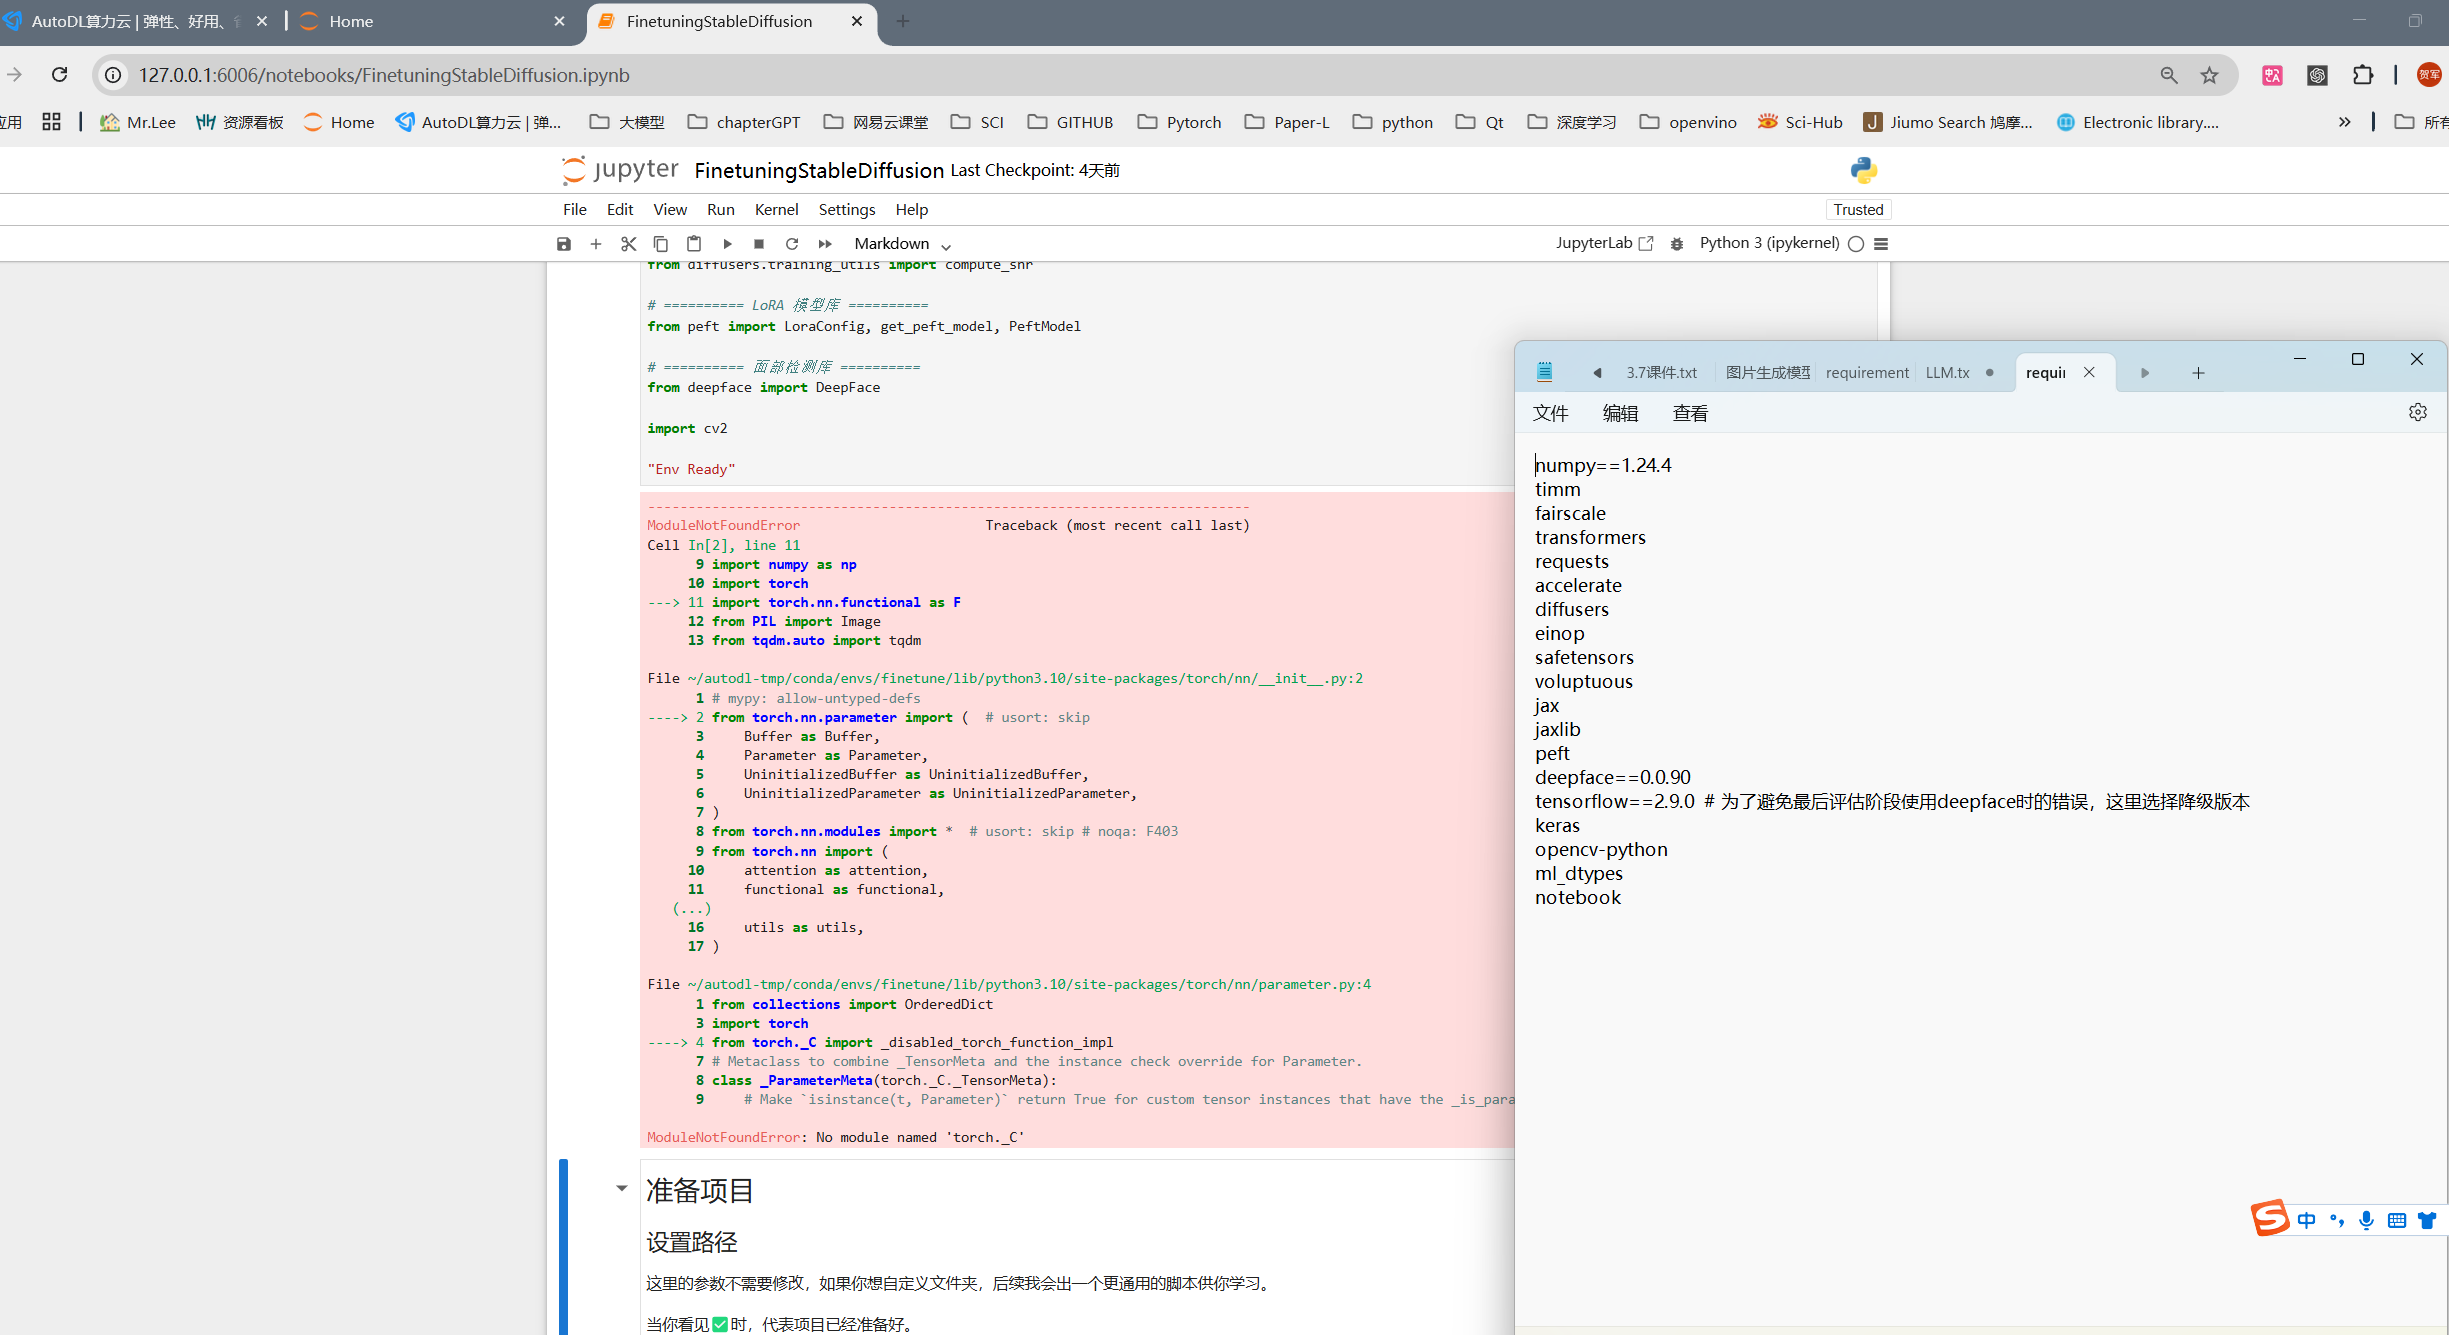Open Notepad settings gear

click(2417, 412)
